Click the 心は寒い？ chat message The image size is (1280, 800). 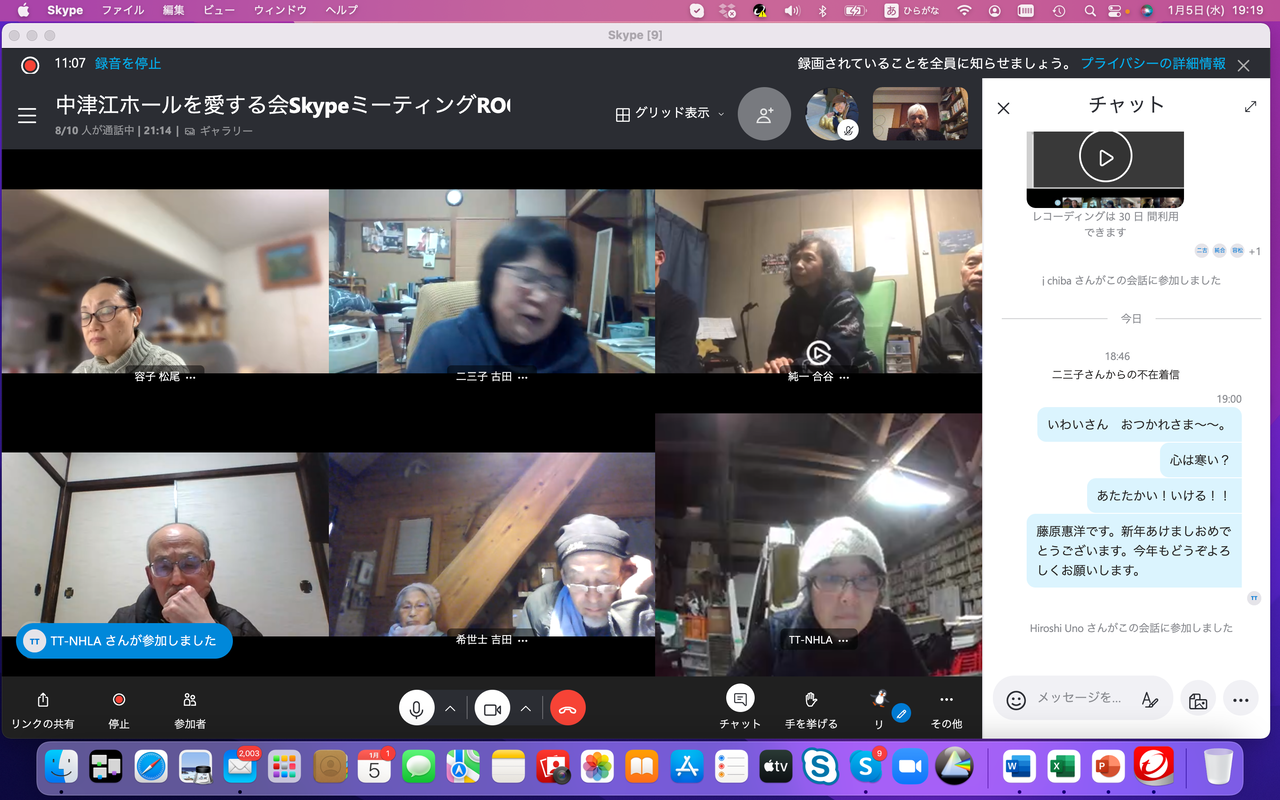[x=1200, y=460]
